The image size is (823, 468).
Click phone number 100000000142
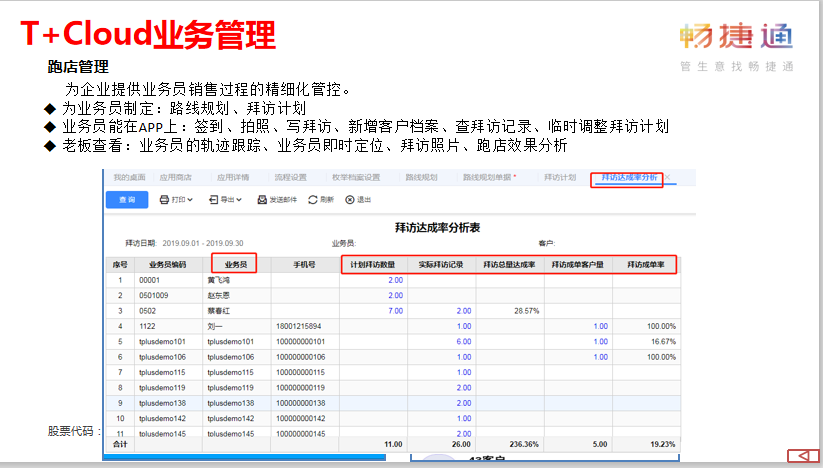(x=300, y=418)
